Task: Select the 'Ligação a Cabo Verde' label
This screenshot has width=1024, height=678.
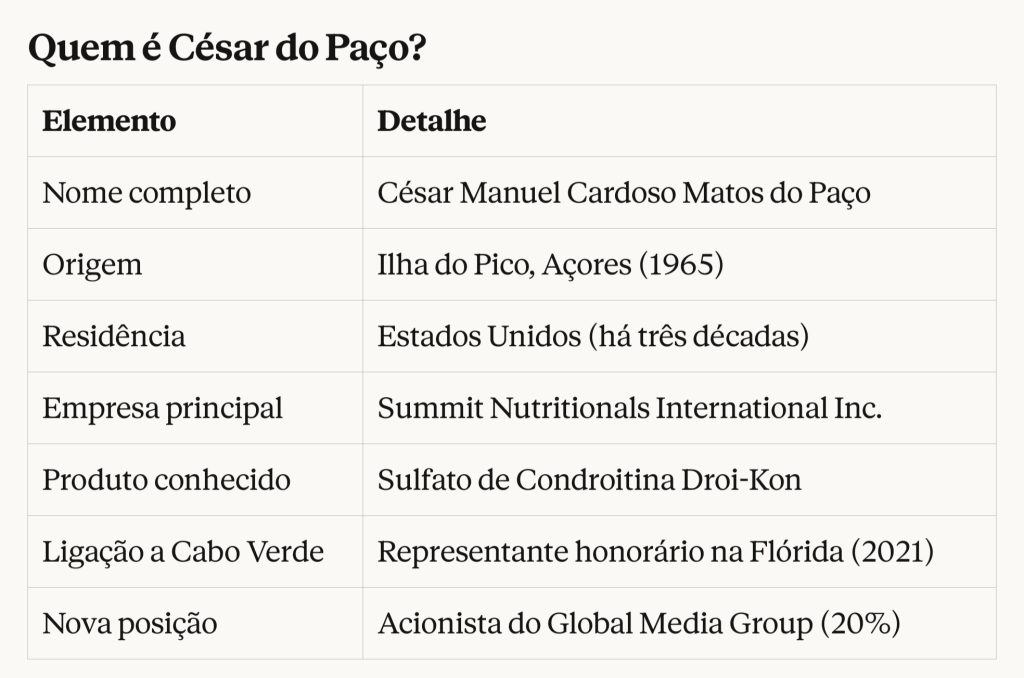Action: point(183,553)
